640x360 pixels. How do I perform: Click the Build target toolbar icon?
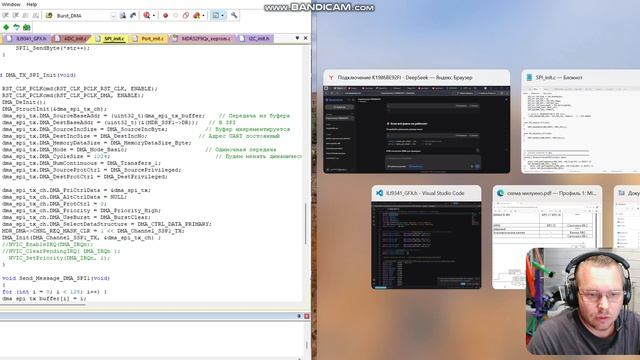6,16
